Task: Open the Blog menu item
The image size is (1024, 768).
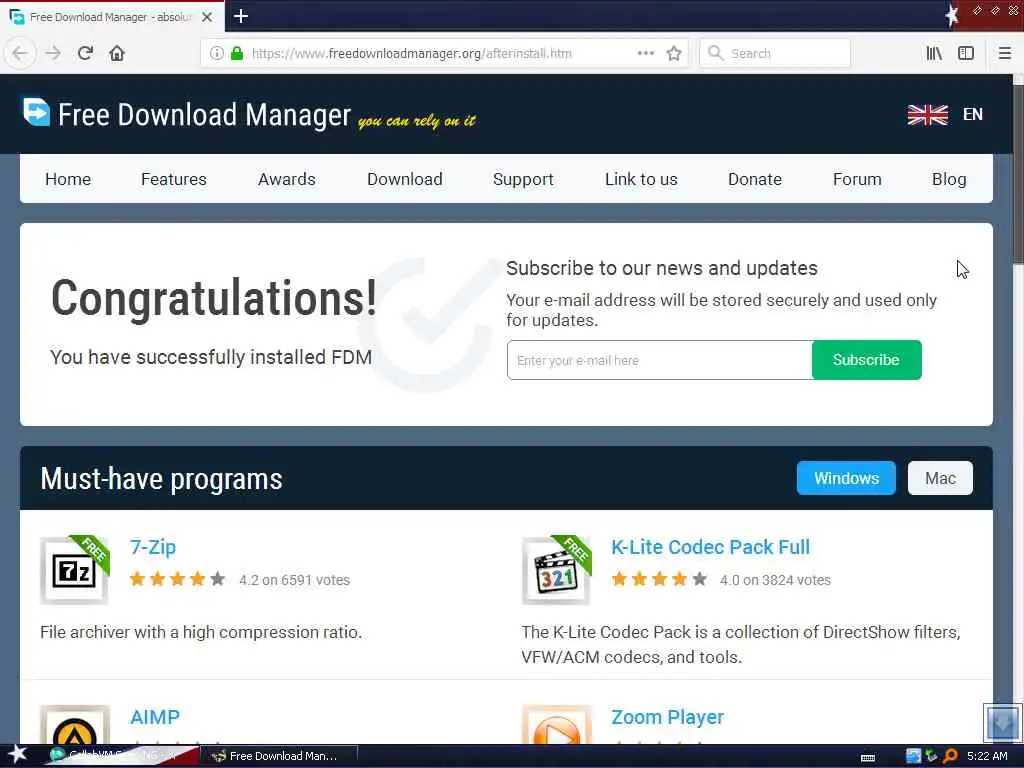Action: [x=949, y=180]
